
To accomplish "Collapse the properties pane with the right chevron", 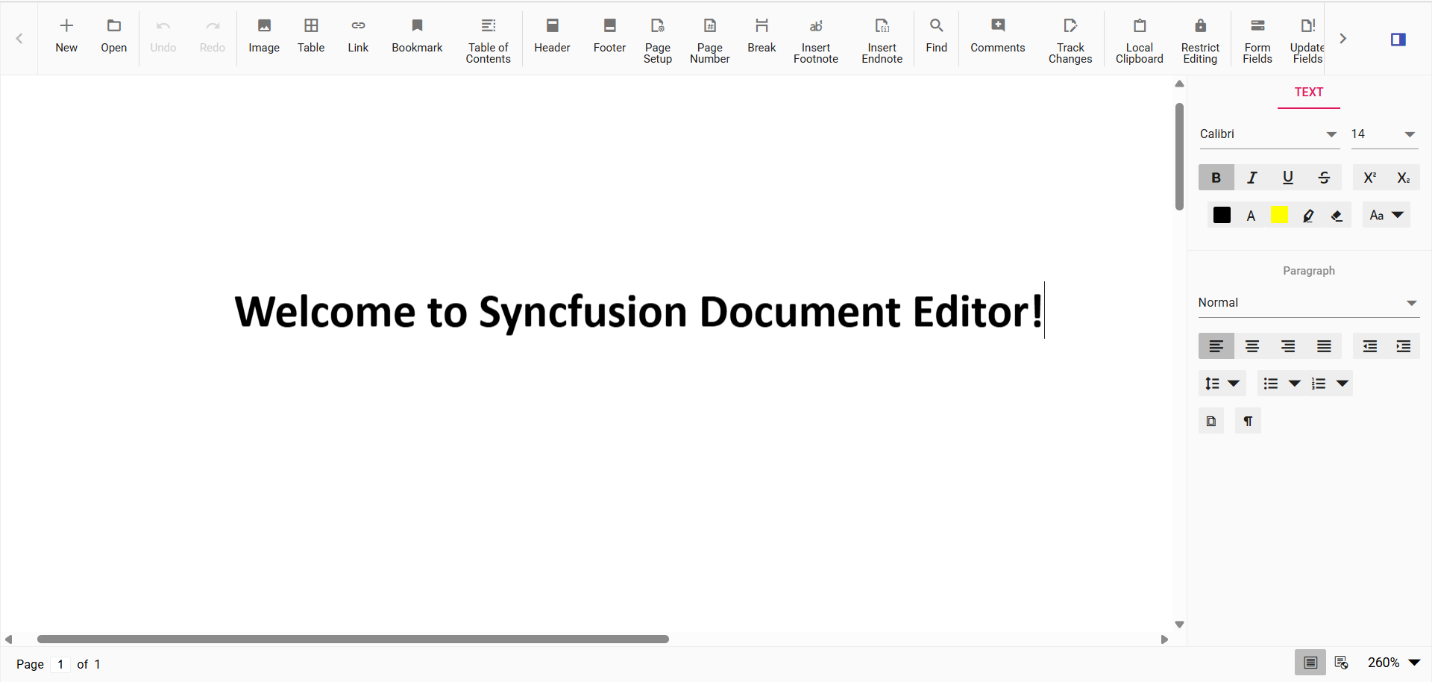I will pos(1343,38).
